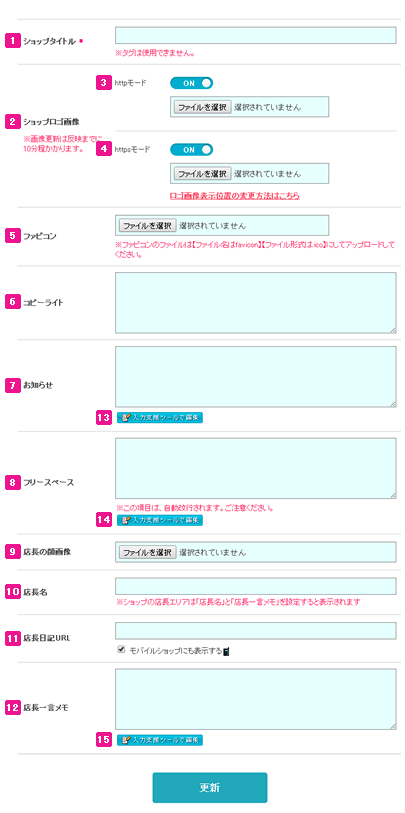This screenshot has width=405, height=813.
Task: Click the ショップタイトル text input field
Action: [256, 36]
